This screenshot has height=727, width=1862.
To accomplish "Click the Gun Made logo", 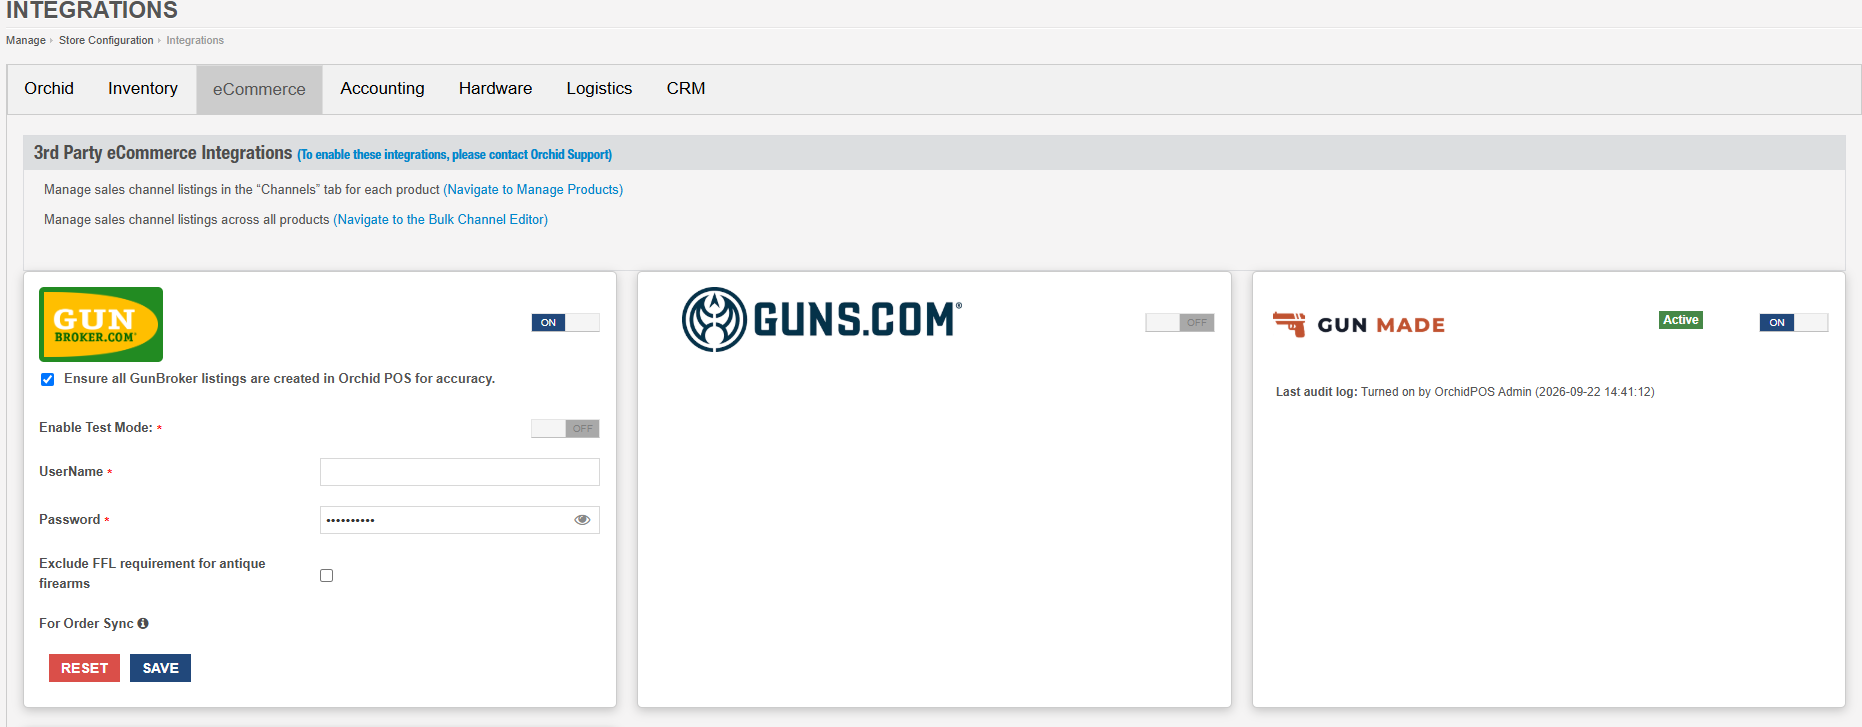I will pos(1359,324).
